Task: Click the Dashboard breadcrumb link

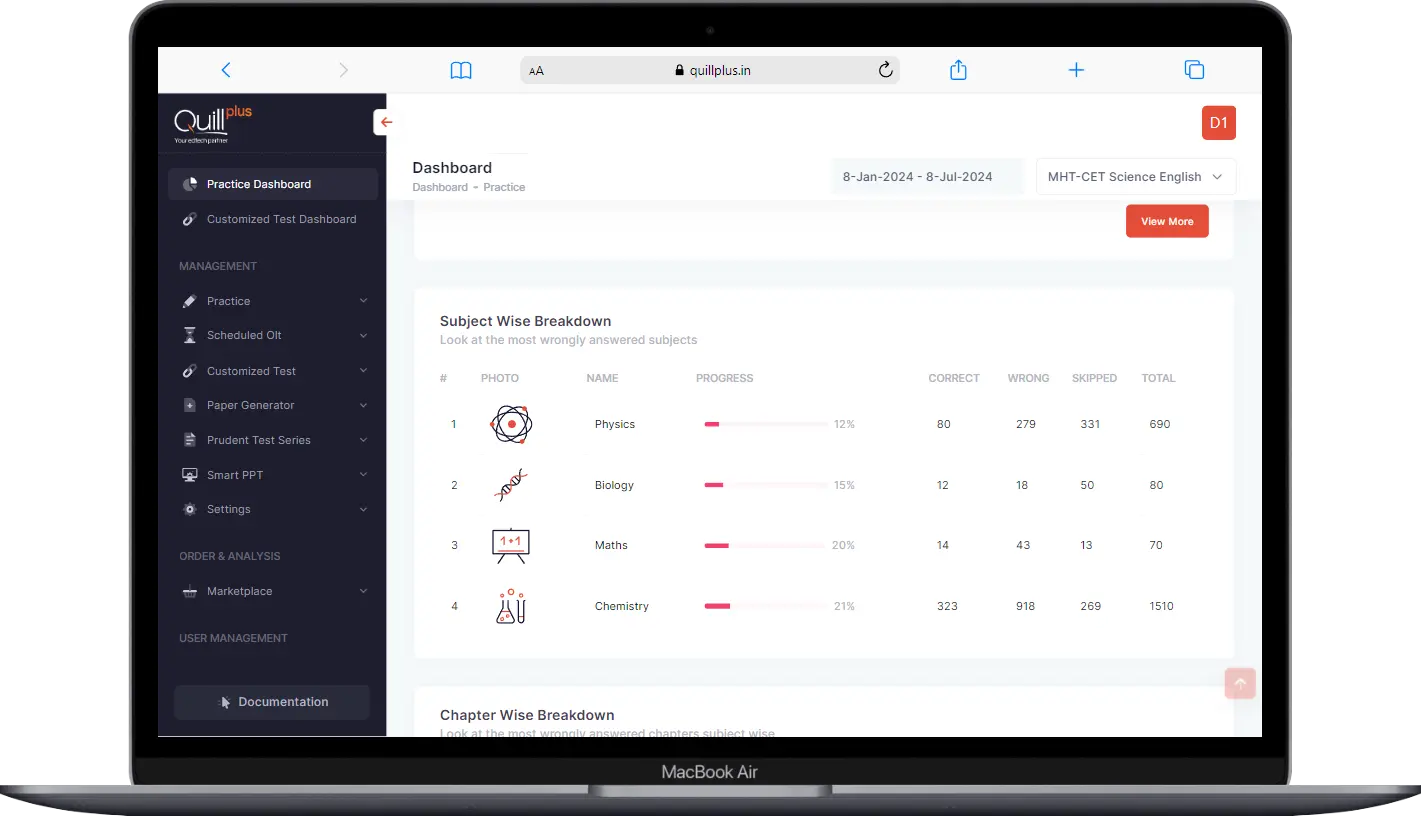Action: (x=440, y=187)
